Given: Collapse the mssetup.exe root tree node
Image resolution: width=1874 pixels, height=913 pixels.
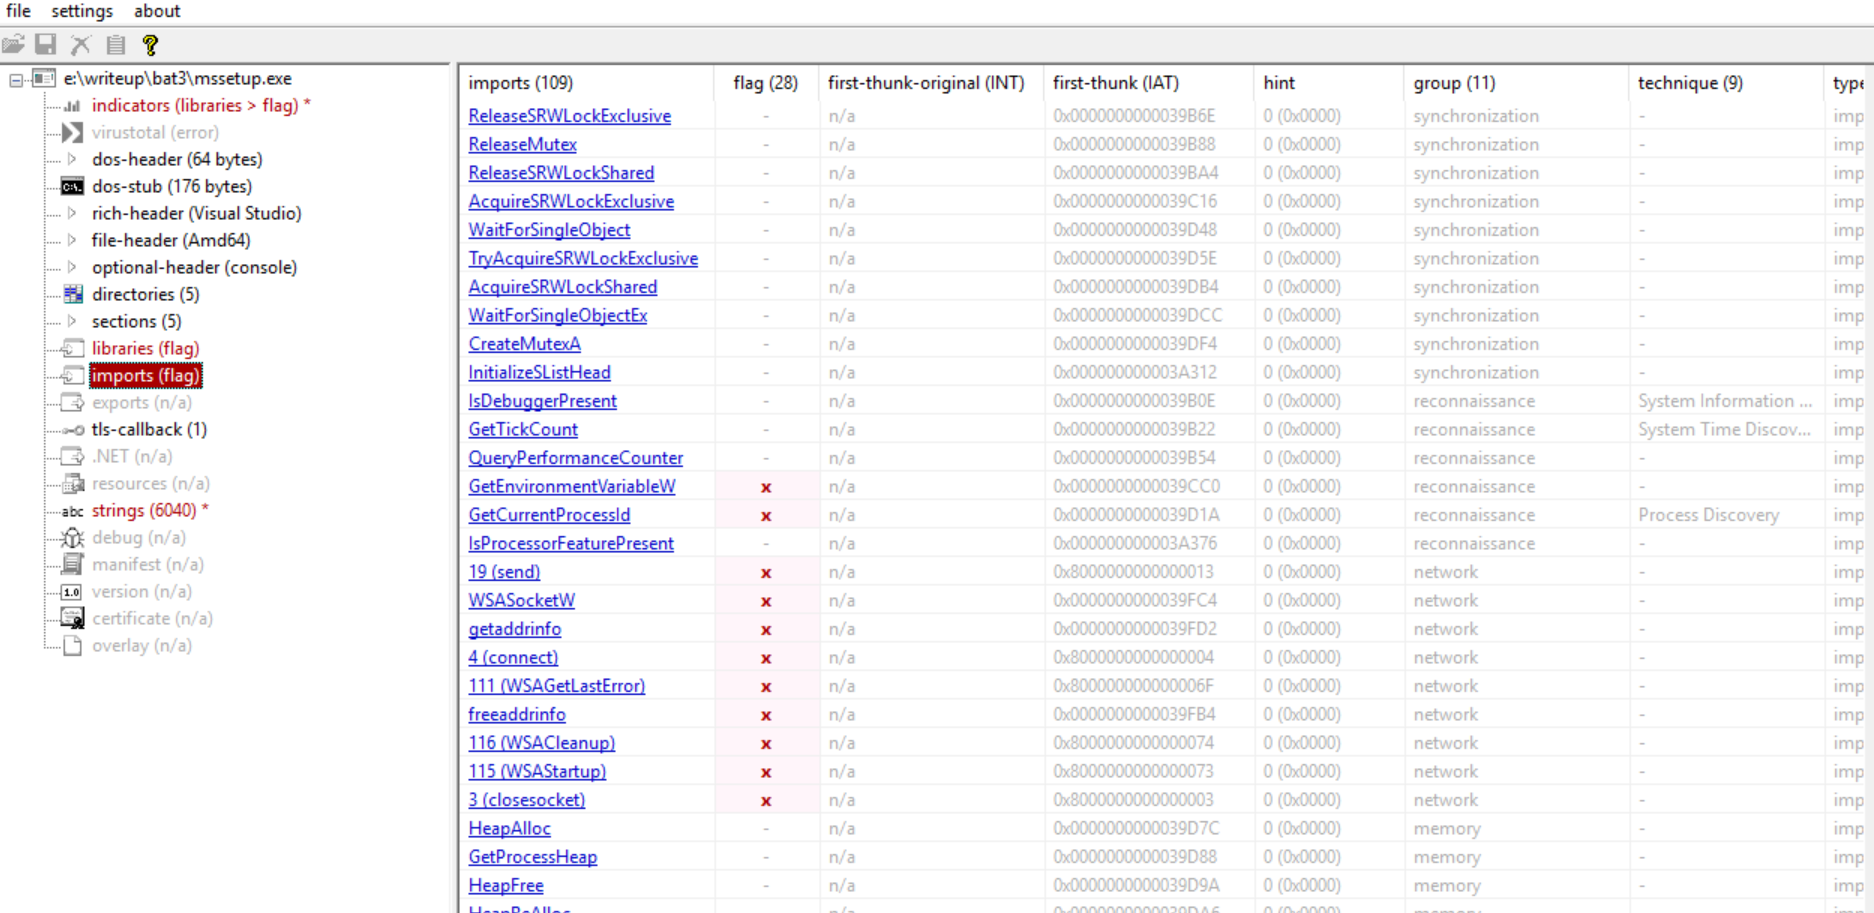Looking at the screenshot, I should tap(16, 79).
